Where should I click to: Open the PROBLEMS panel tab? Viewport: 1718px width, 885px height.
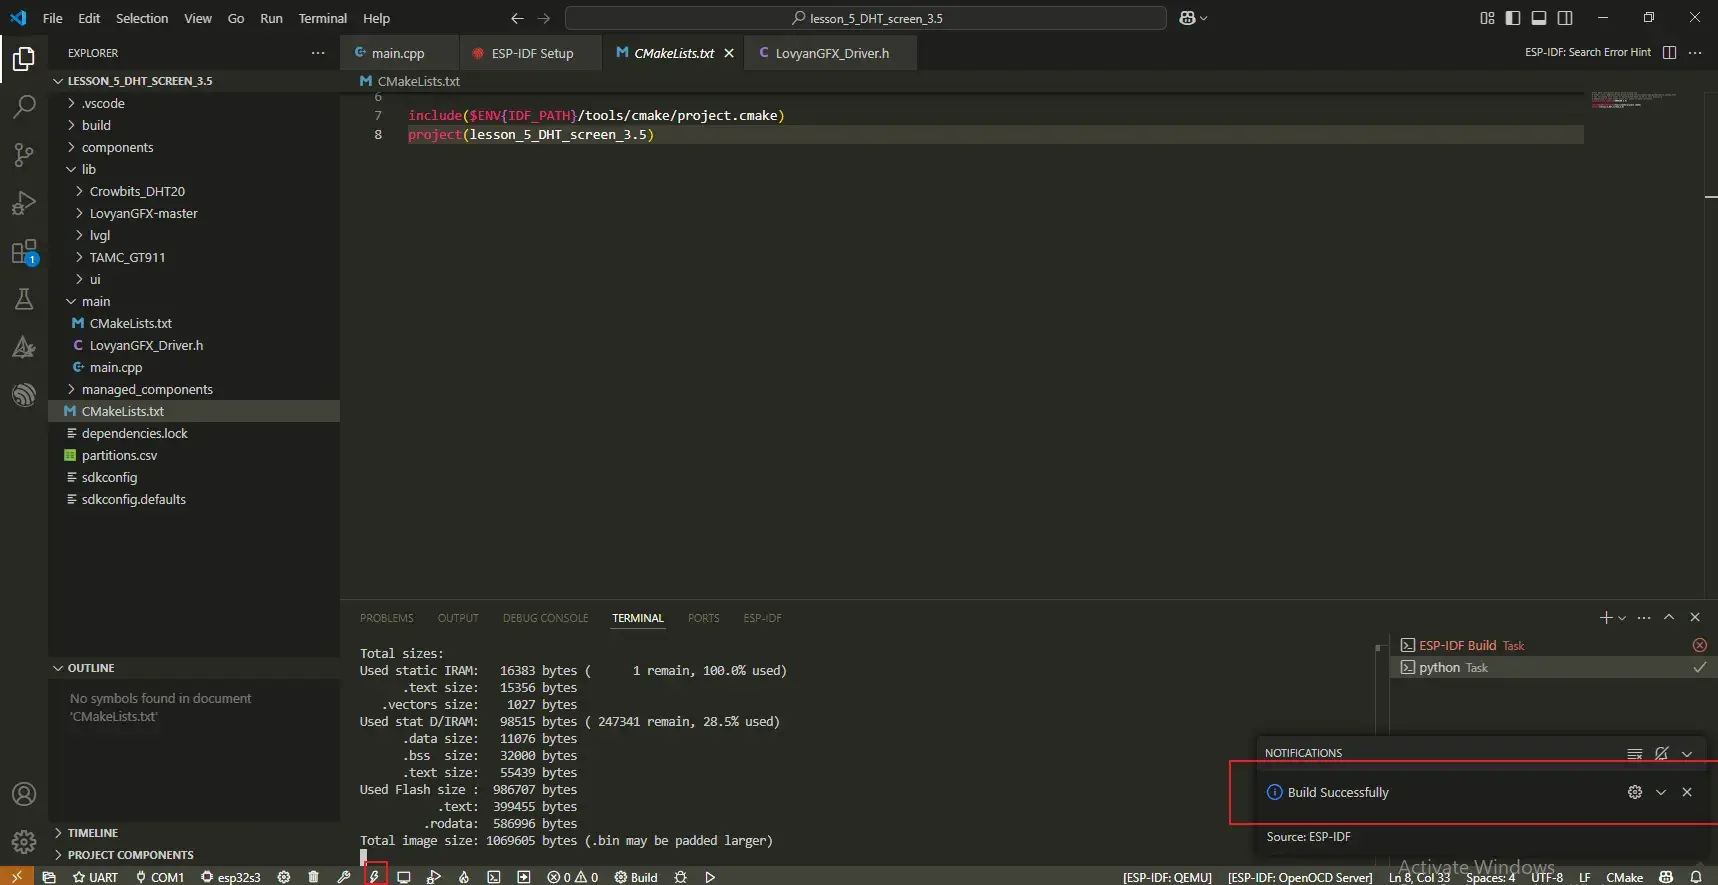(386, 618)
